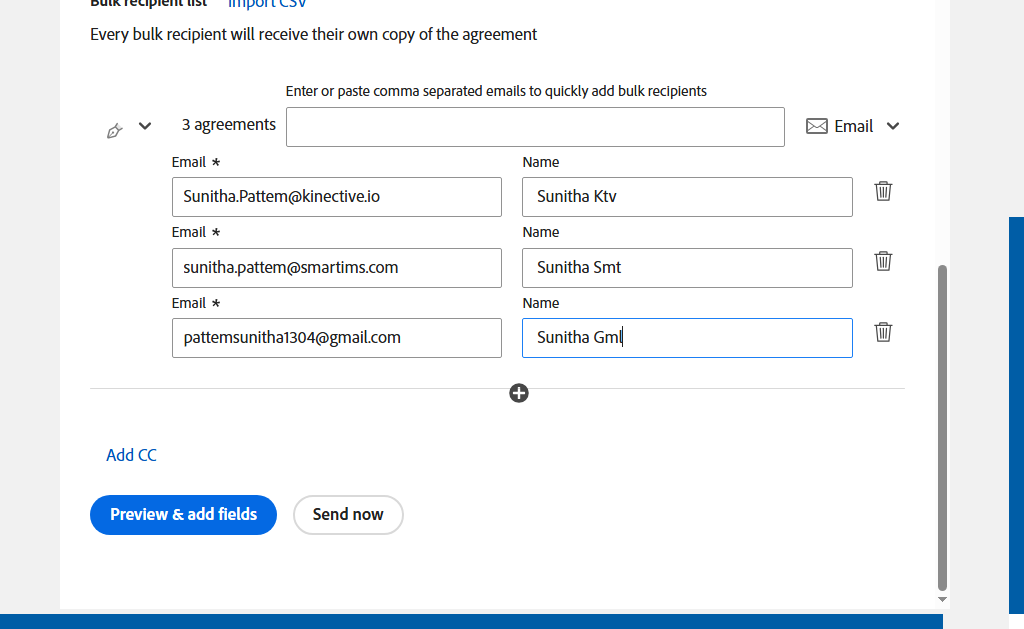1024x629 pixels.
Task: Click the signer role pen icon
Action: (x=115, y=131)
